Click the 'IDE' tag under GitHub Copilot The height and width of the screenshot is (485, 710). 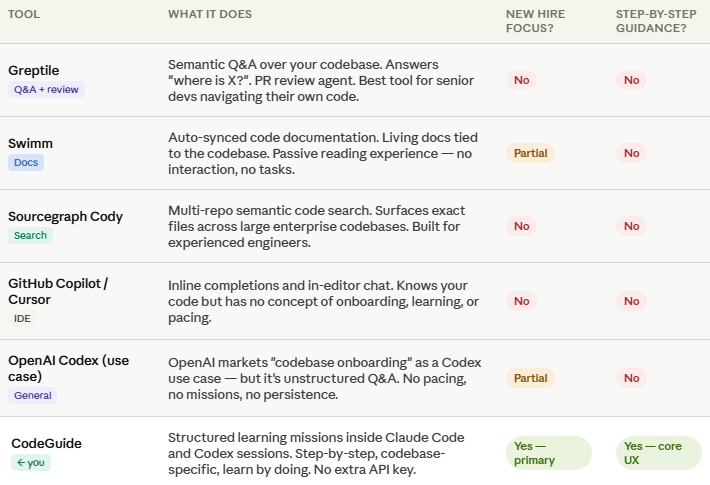click(22, 318)
